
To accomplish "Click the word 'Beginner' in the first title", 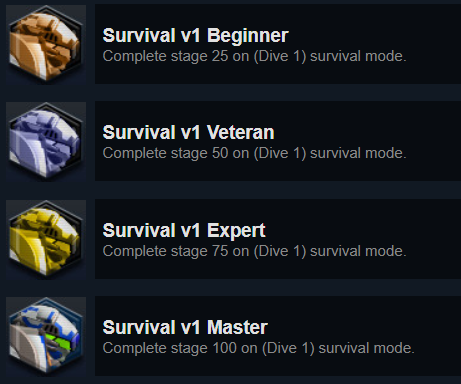I will tap(247, 36).
